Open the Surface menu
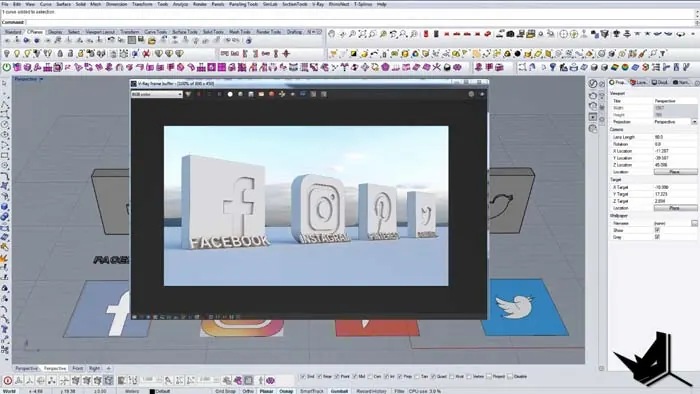This screenshot has height=394, width=700. [x=64, y=4]
